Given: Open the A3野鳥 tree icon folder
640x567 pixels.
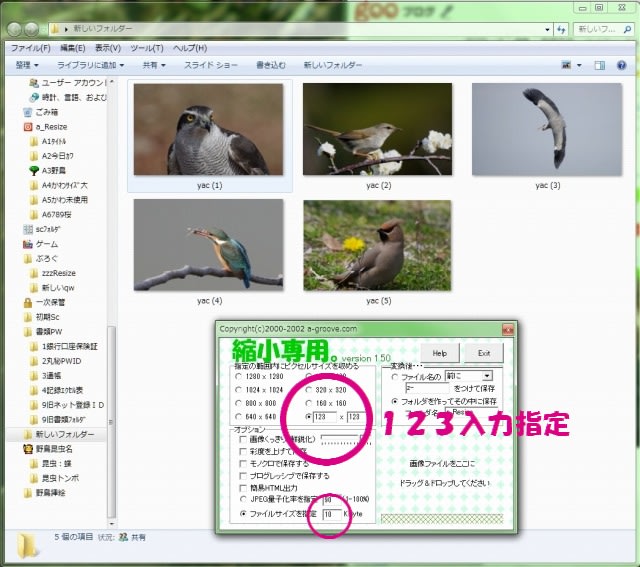Looking at the screenshot, I should (x=56, y=170).
